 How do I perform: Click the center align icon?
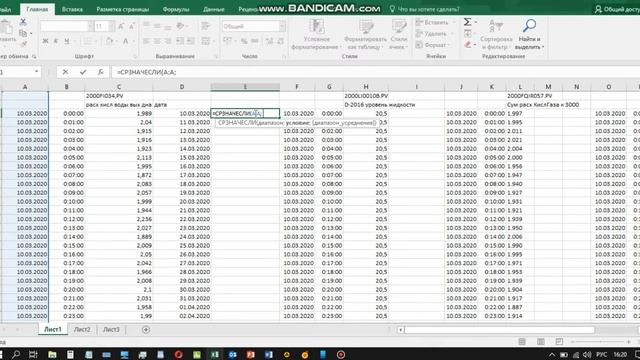(x=157, y=41)
